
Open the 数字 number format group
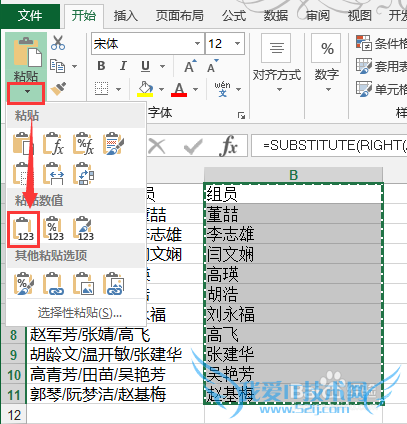pyautogui.click(x=327, y=64)
